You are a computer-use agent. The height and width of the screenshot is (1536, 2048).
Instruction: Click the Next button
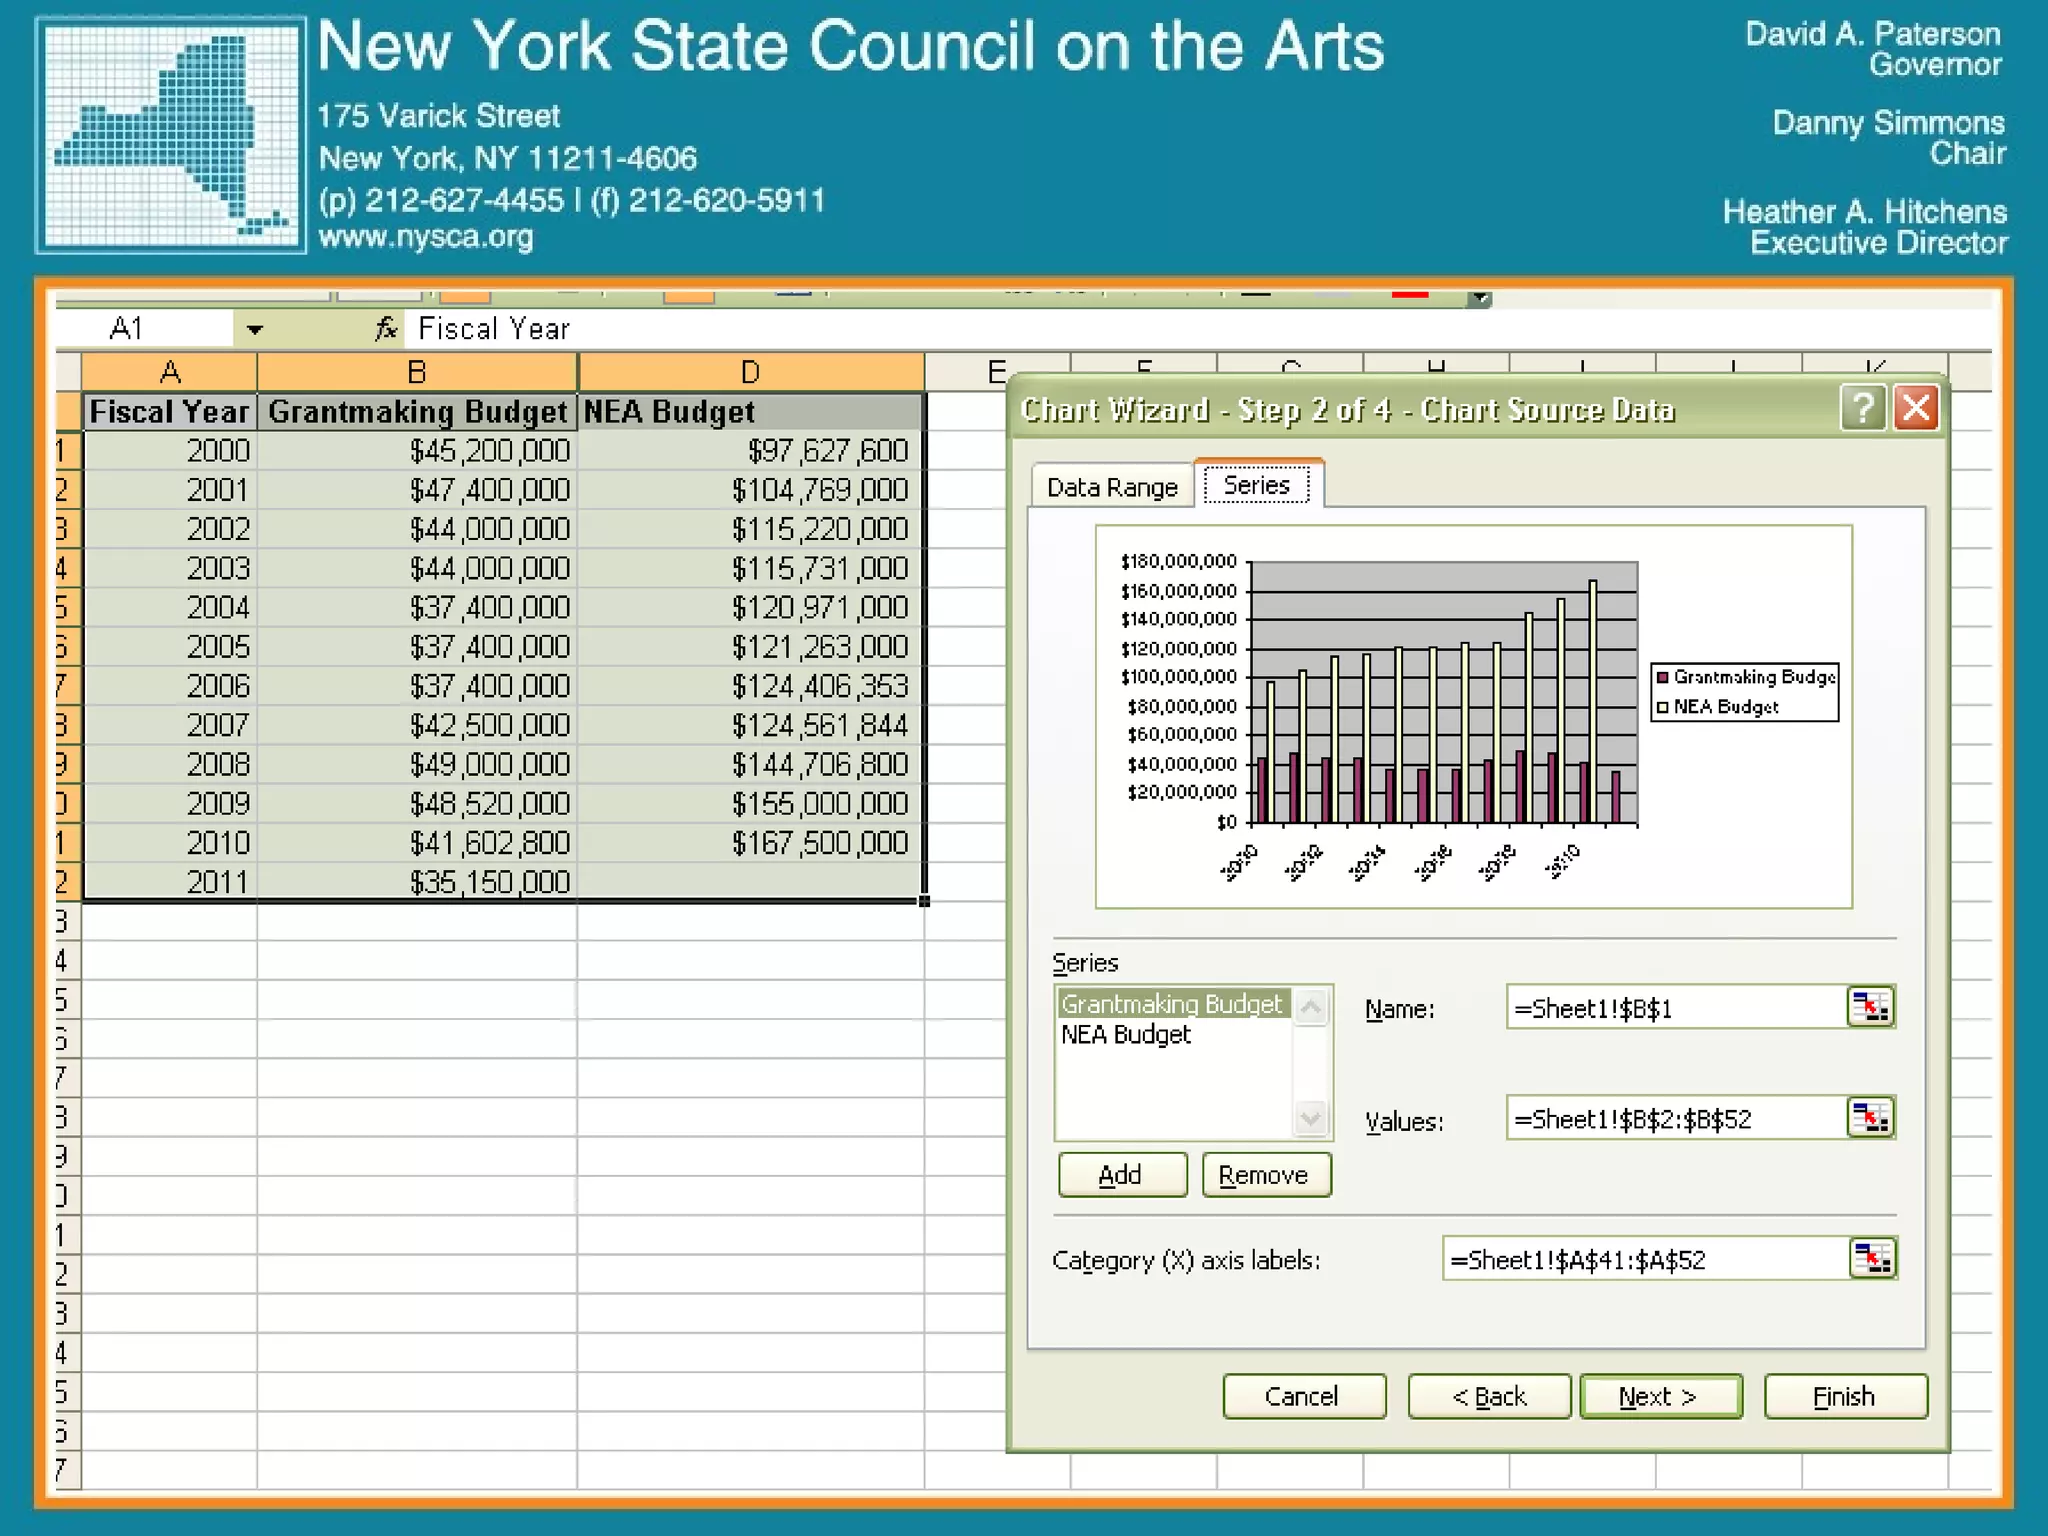click(x=1659, y=1396)
